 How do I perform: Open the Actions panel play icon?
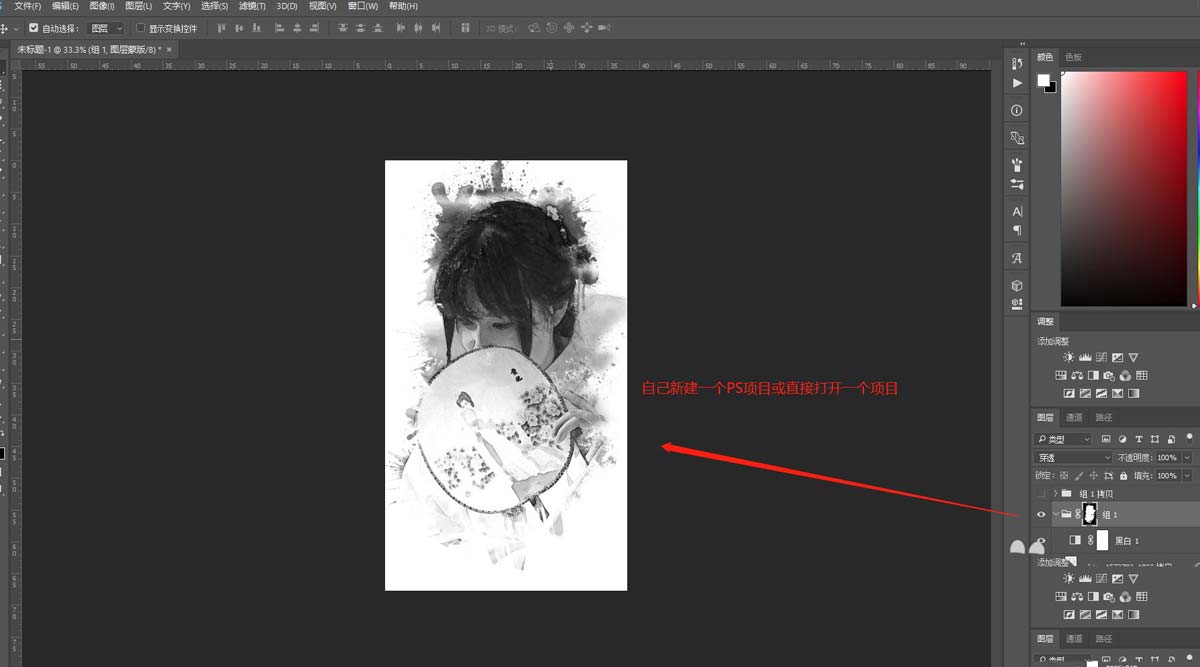pos(1017,83)
